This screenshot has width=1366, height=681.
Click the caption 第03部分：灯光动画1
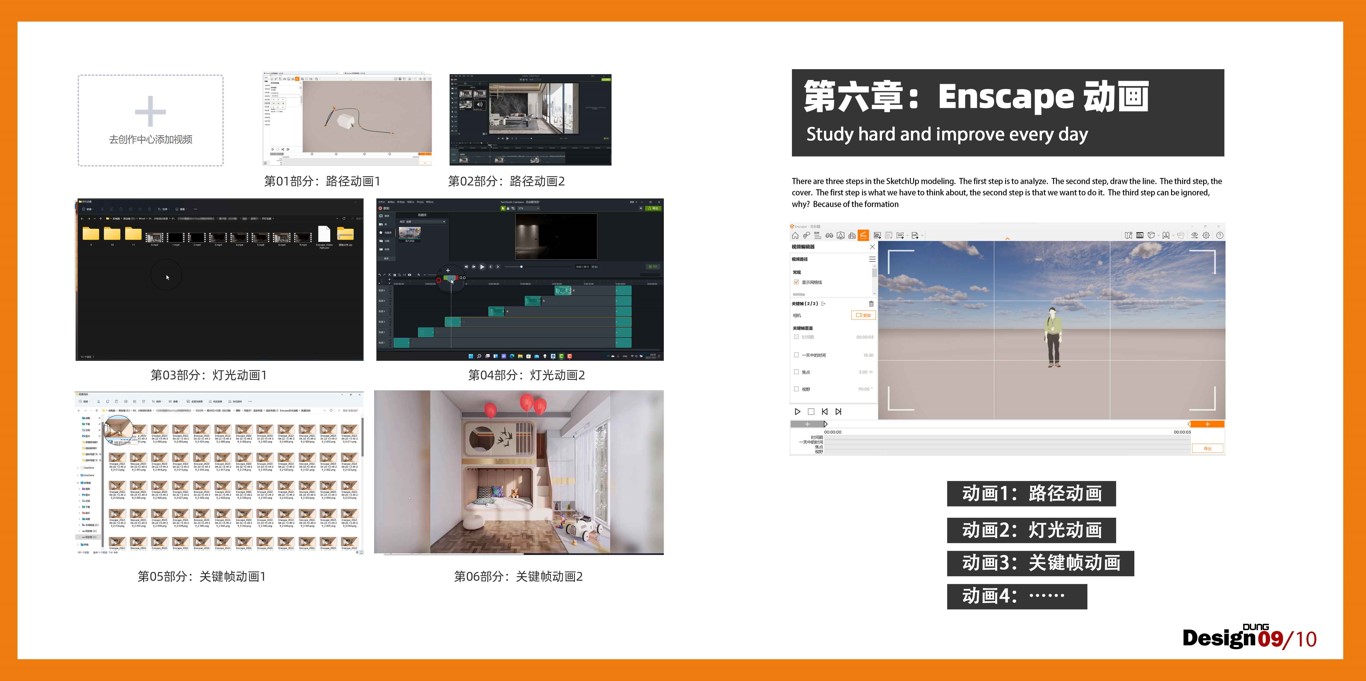[x=209, y=375]
